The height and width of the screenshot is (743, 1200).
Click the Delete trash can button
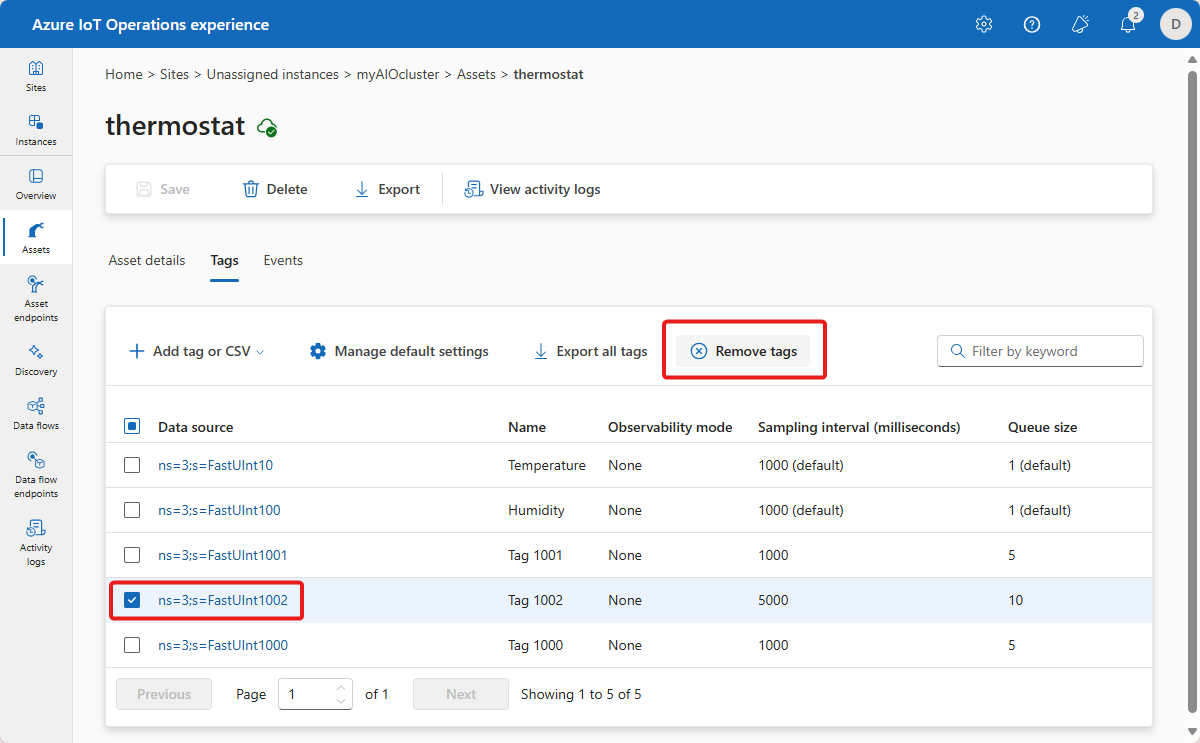(x=275, y=189)
